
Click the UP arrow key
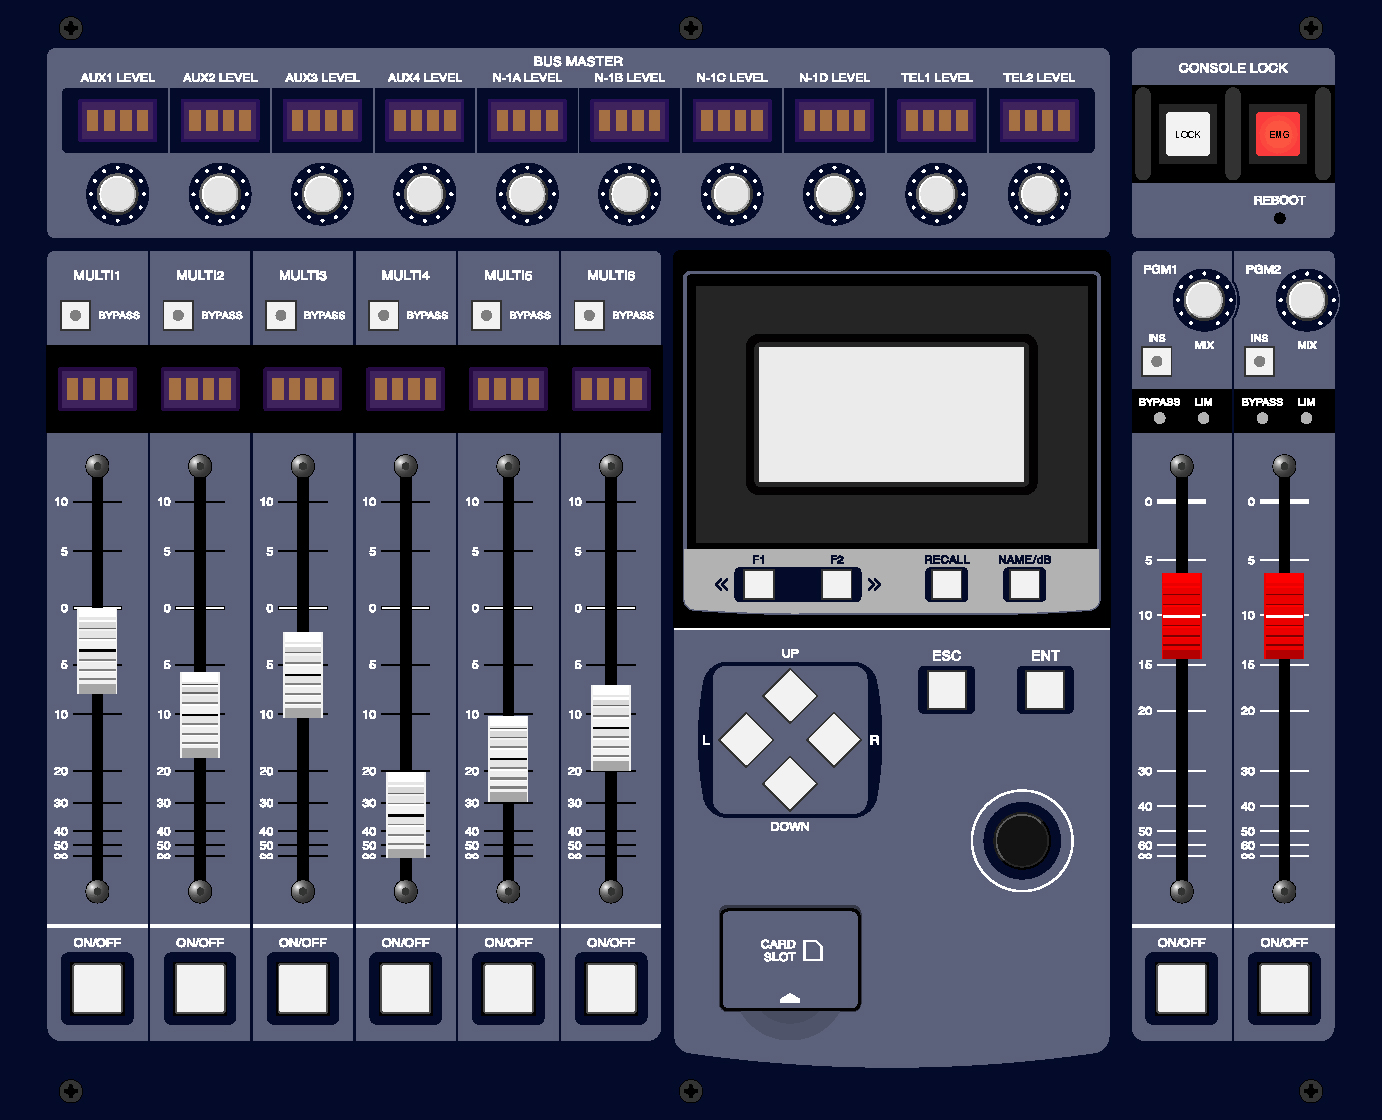790,695
